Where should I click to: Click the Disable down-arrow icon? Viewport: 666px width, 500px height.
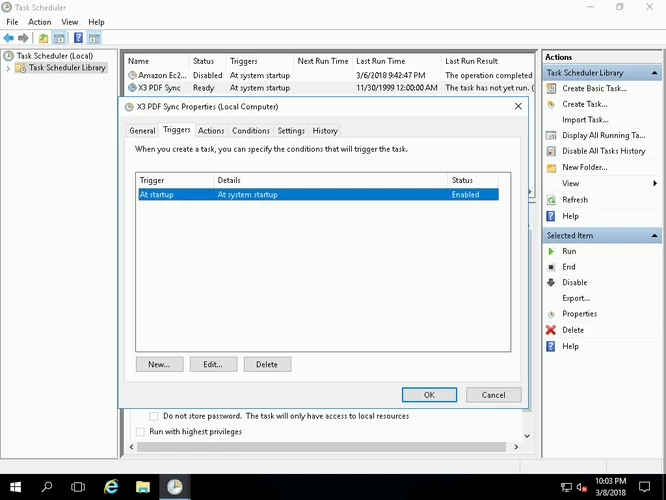point(551,282)
